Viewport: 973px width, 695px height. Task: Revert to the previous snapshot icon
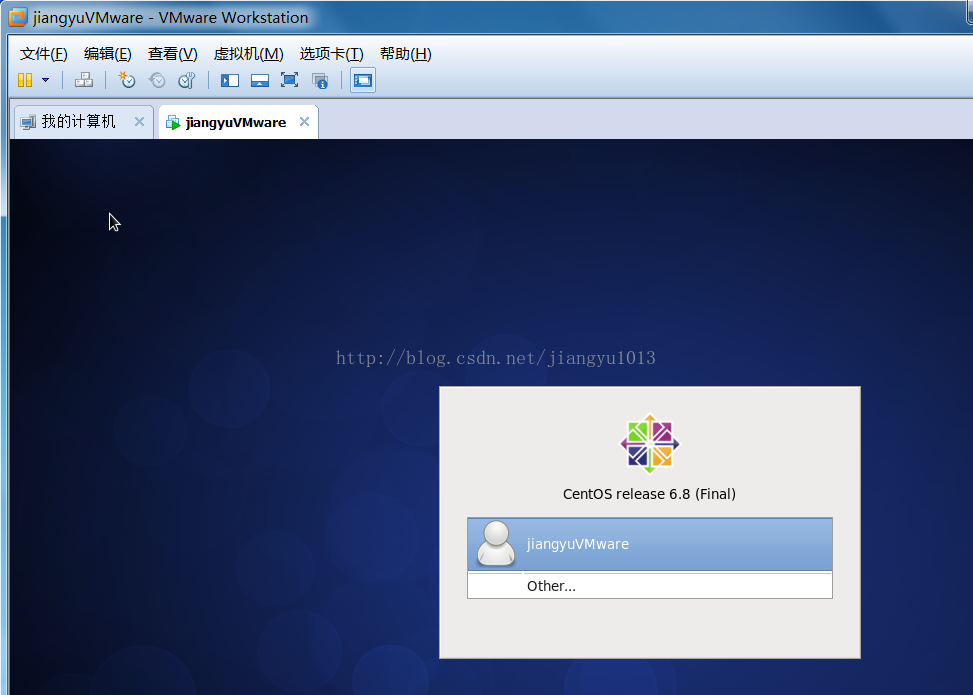click(157, 80)
